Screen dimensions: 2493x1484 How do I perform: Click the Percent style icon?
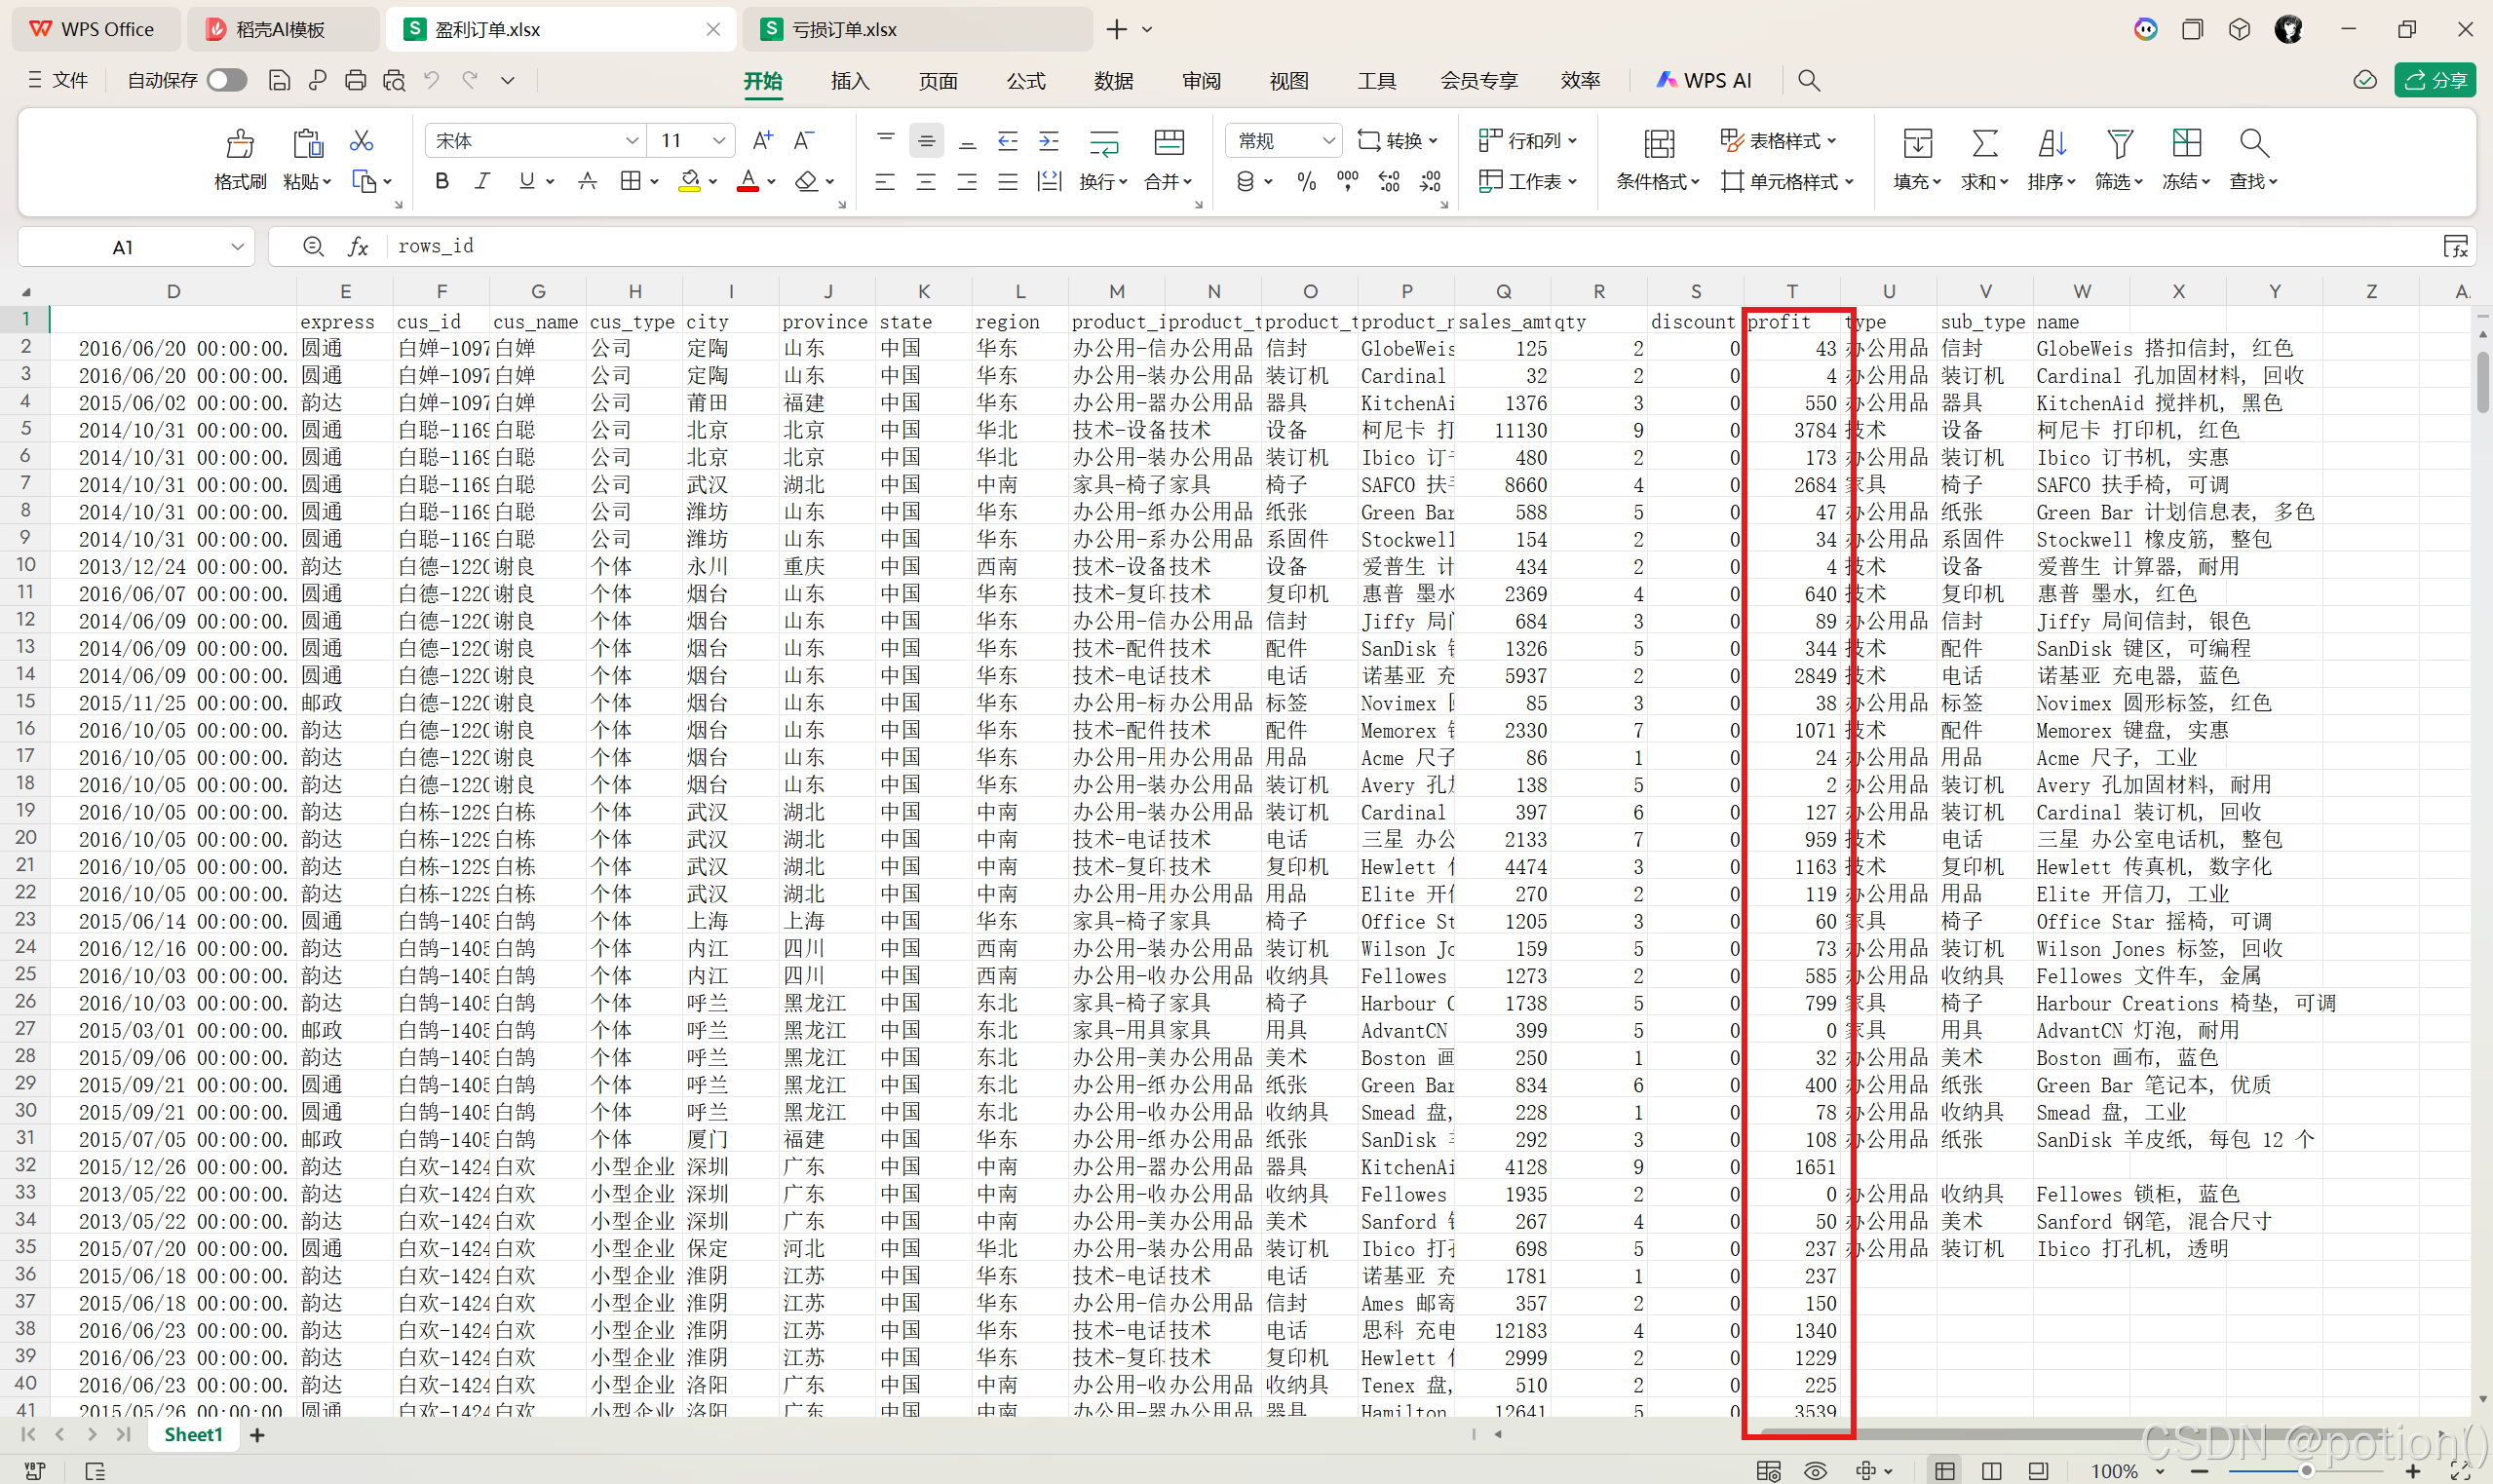click(1306, 182)
